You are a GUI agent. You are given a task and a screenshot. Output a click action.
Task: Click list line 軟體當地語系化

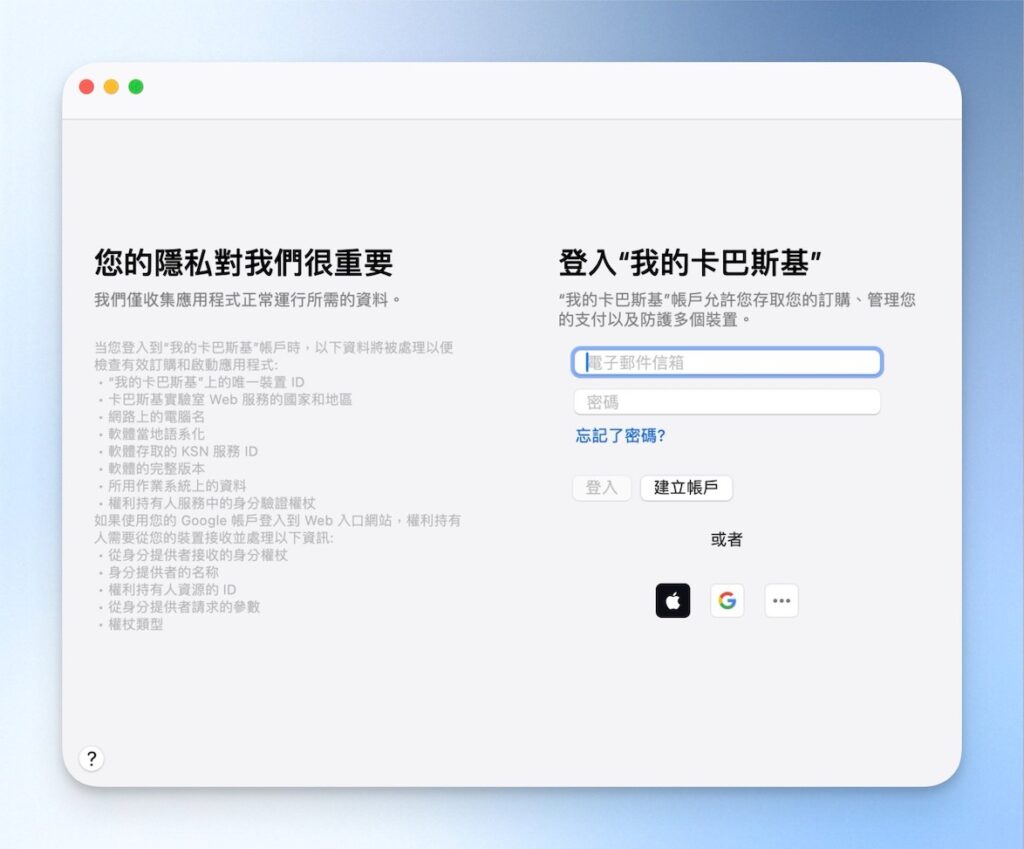coord(156,434)
